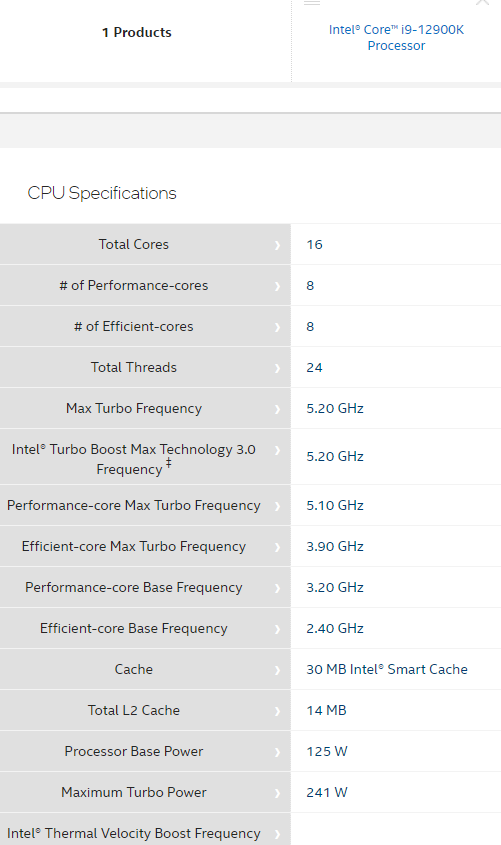Click the drag handle above the product name

pyautogui.click(x=312, y=2)
